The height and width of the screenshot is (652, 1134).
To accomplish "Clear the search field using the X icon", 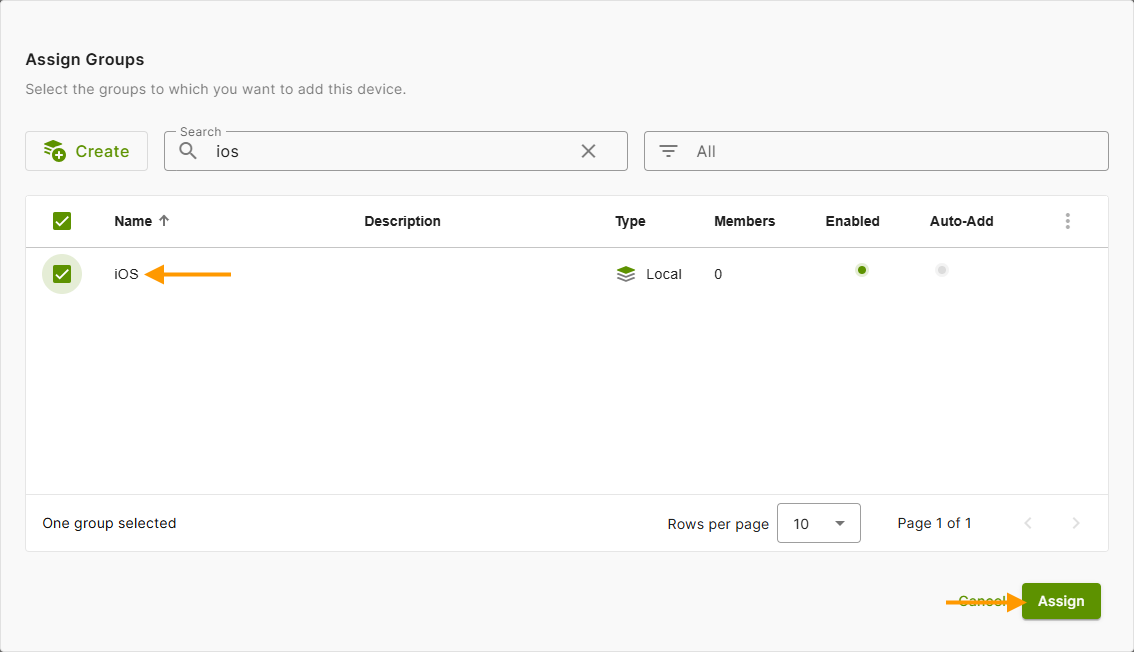I will [x=588, y=151].
